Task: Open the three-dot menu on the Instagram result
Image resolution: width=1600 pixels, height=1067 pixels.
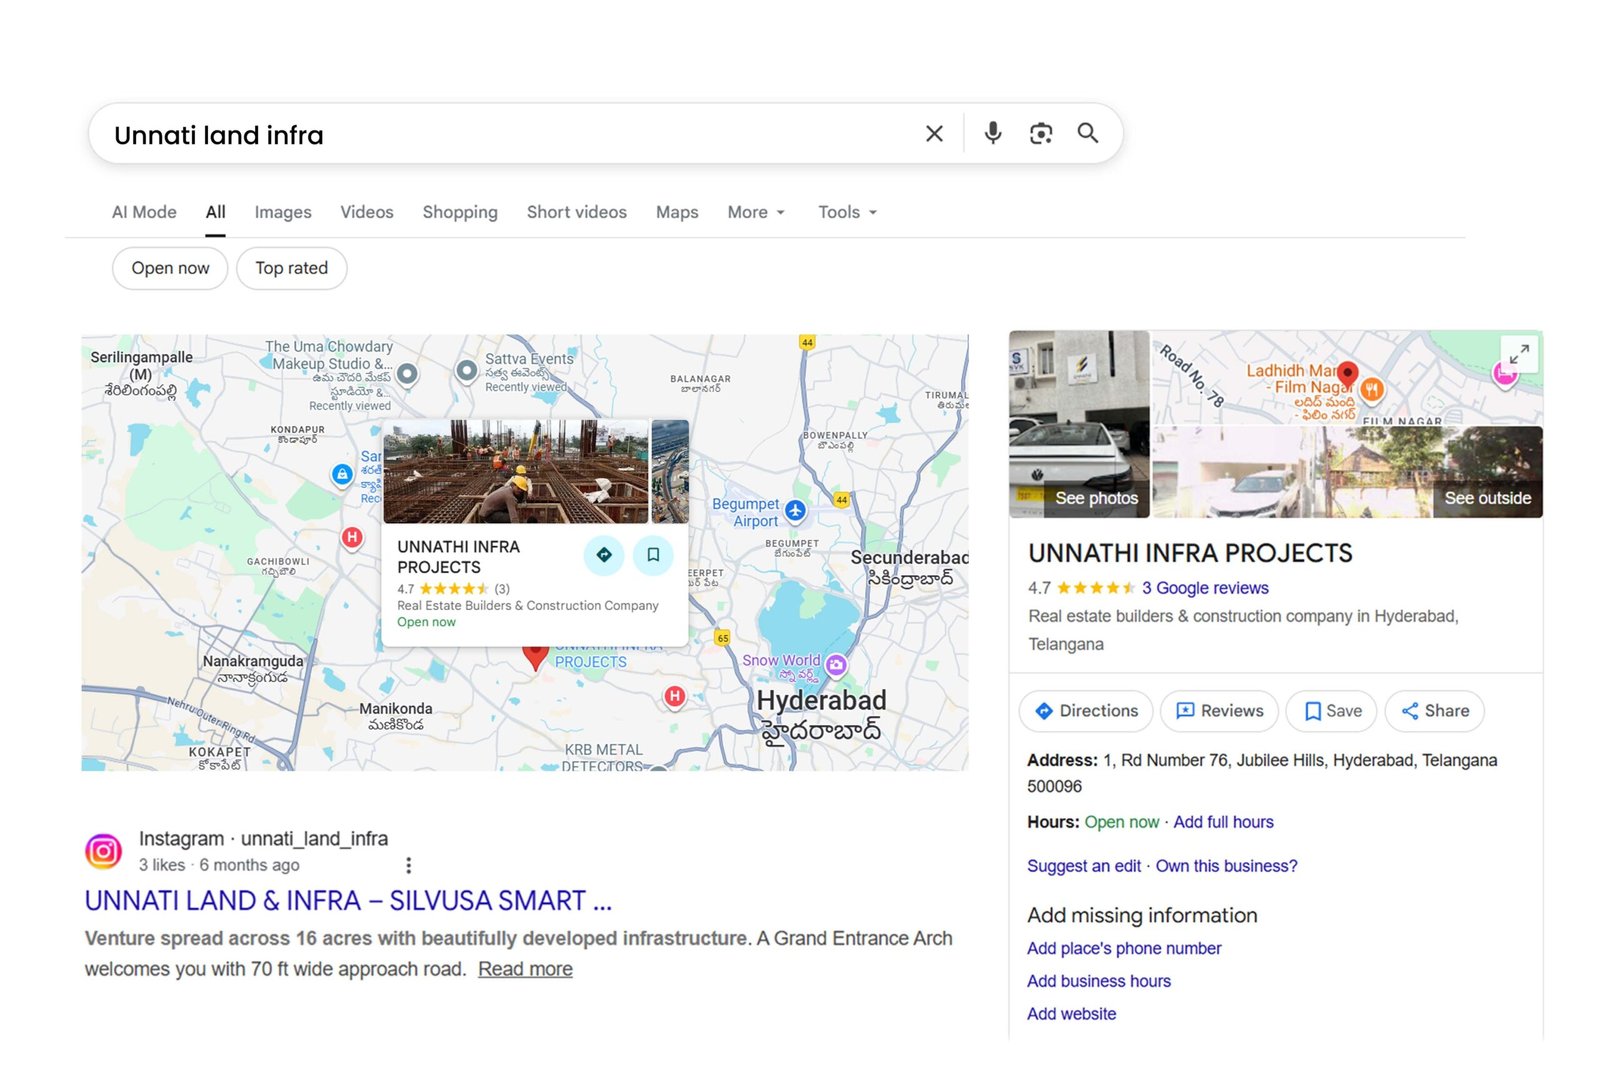Action: (x=409, y=864)
